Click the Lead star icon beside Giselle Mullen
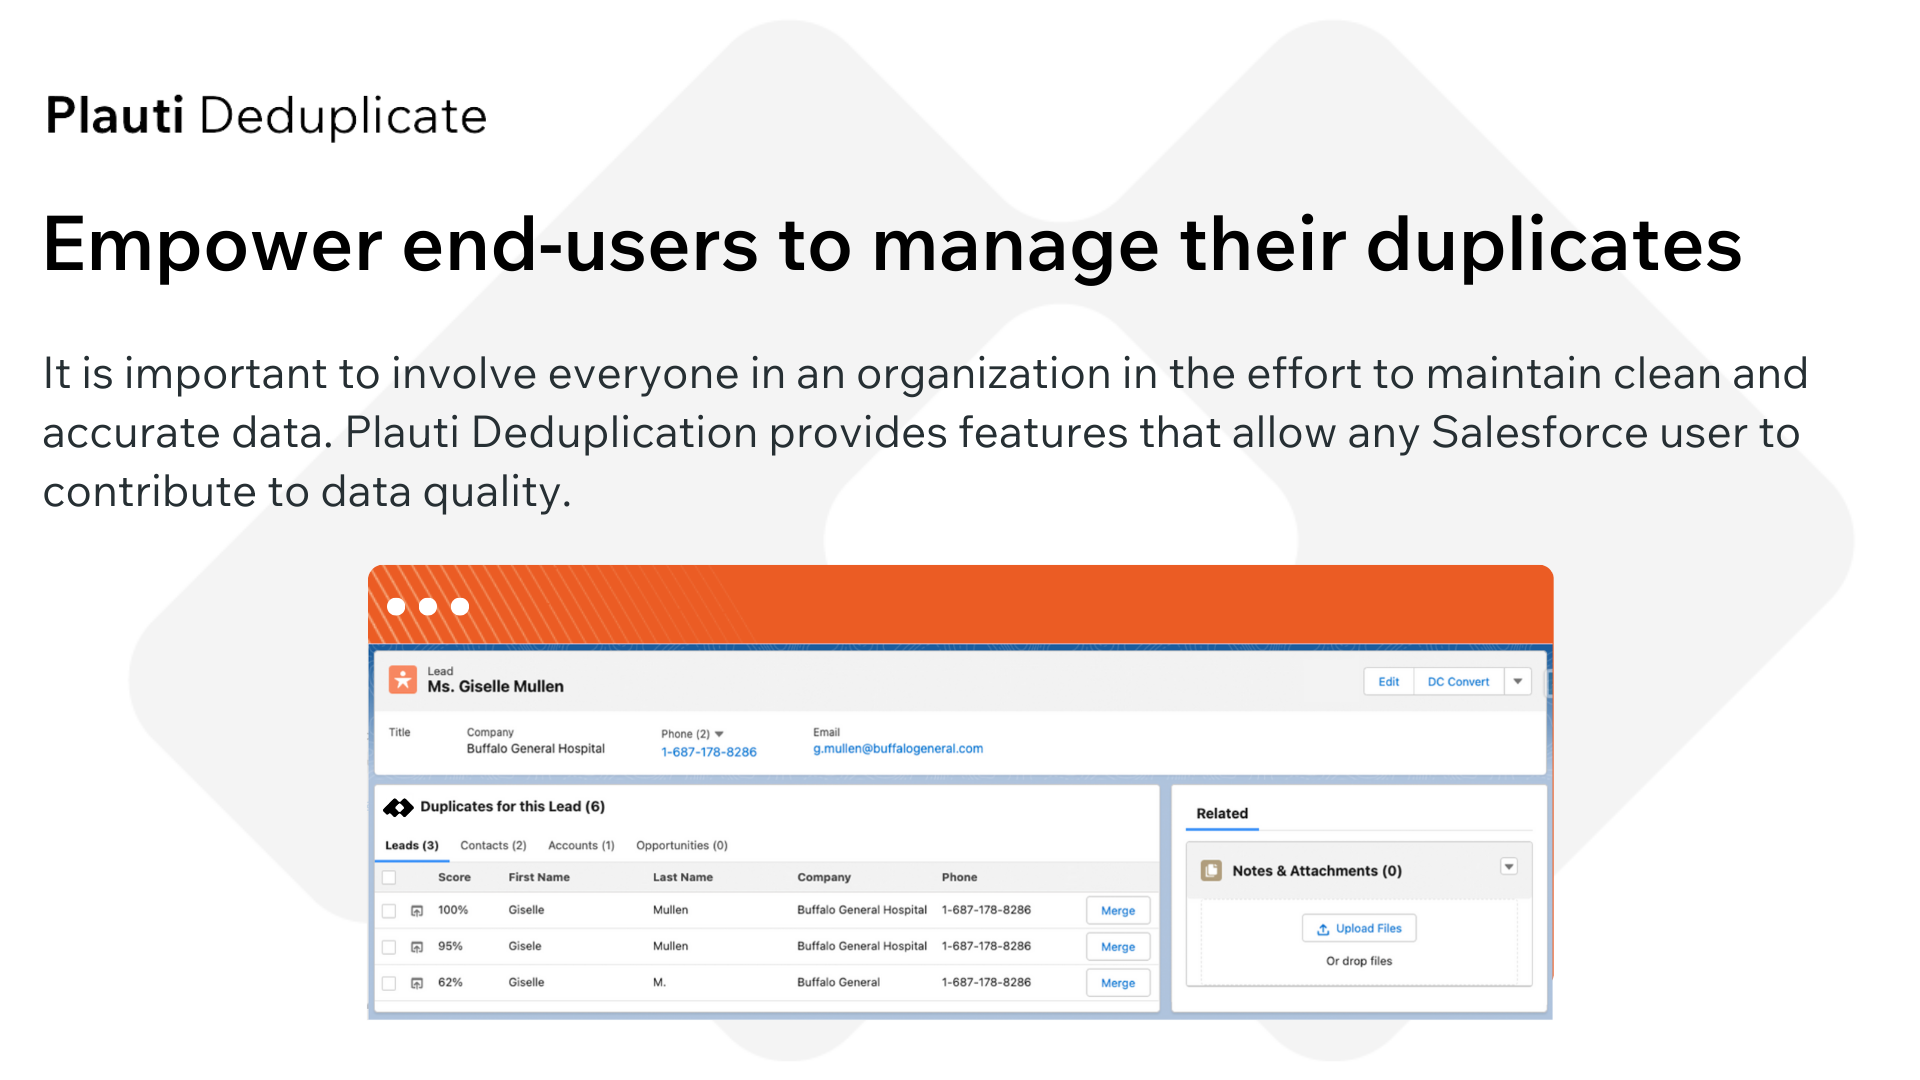1920x1080 pixels. 403,680
